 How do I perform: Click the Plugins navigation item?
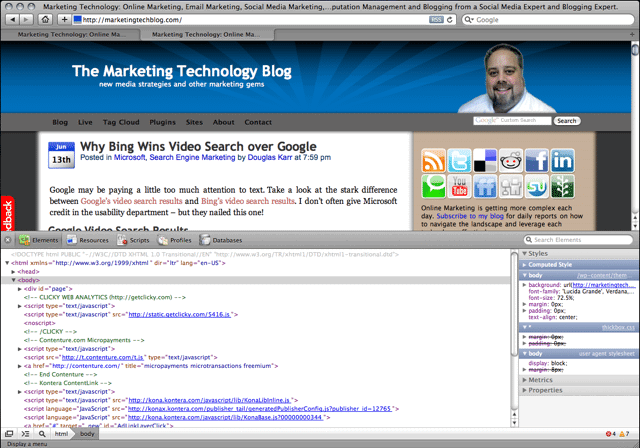tap(162, 122)
